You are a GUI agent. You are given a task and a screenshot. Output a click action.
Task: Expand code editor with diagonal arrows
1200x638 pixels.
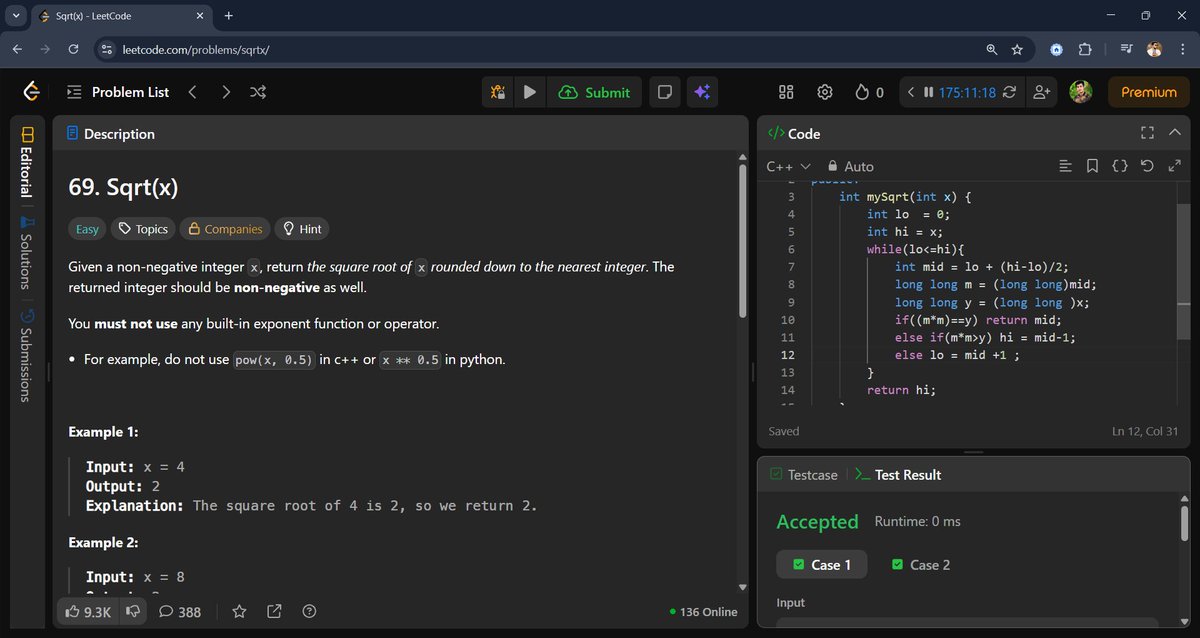coord(1174,166)
